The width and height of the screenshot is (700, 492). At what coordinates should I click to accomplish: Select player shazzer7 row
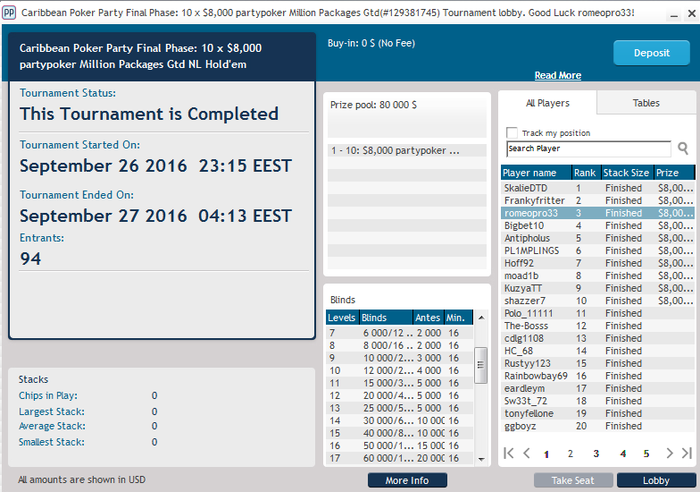click(598, 300)
